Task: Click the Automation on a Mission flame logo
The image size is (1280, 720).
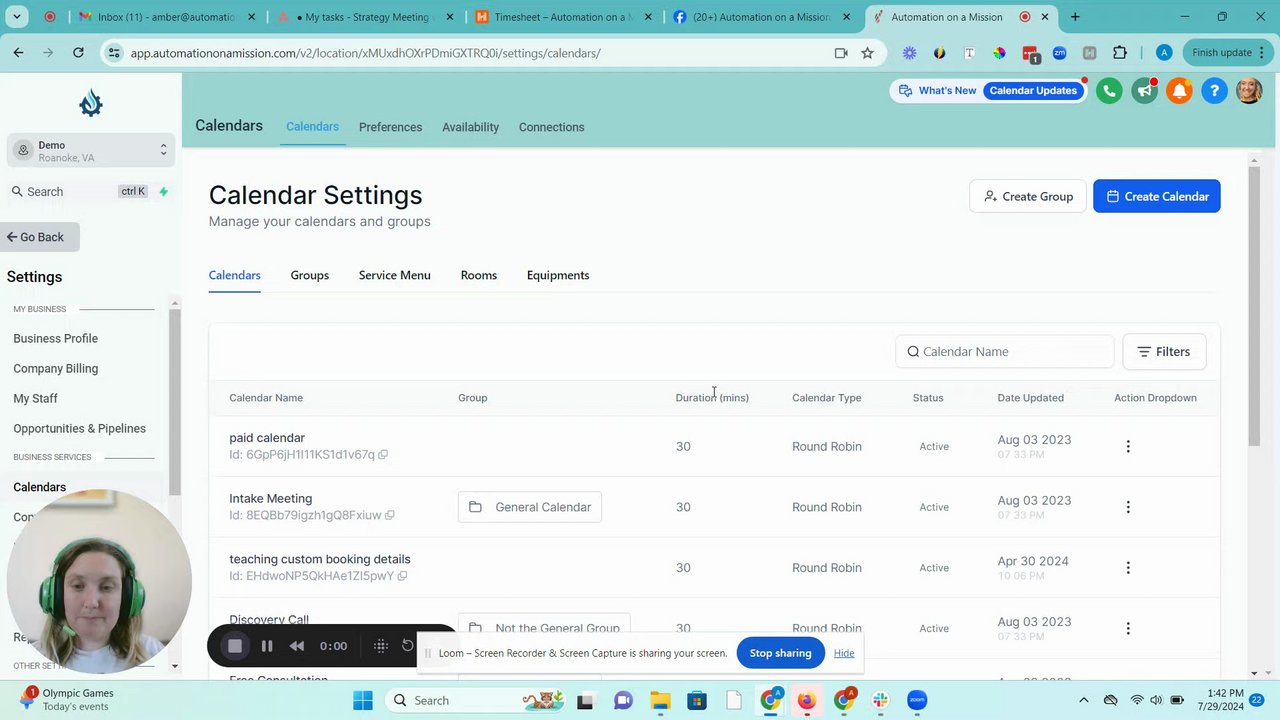Action: point(91,103)
